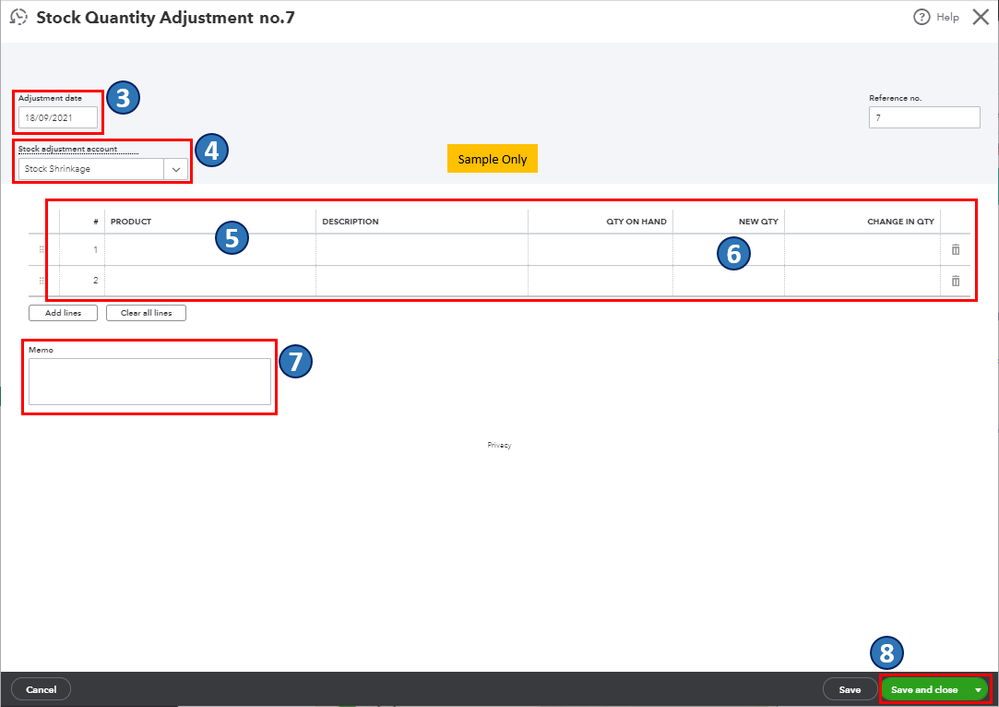Click the green Save and close button
This screenshot has height=707, width=999.
[924, 690]
